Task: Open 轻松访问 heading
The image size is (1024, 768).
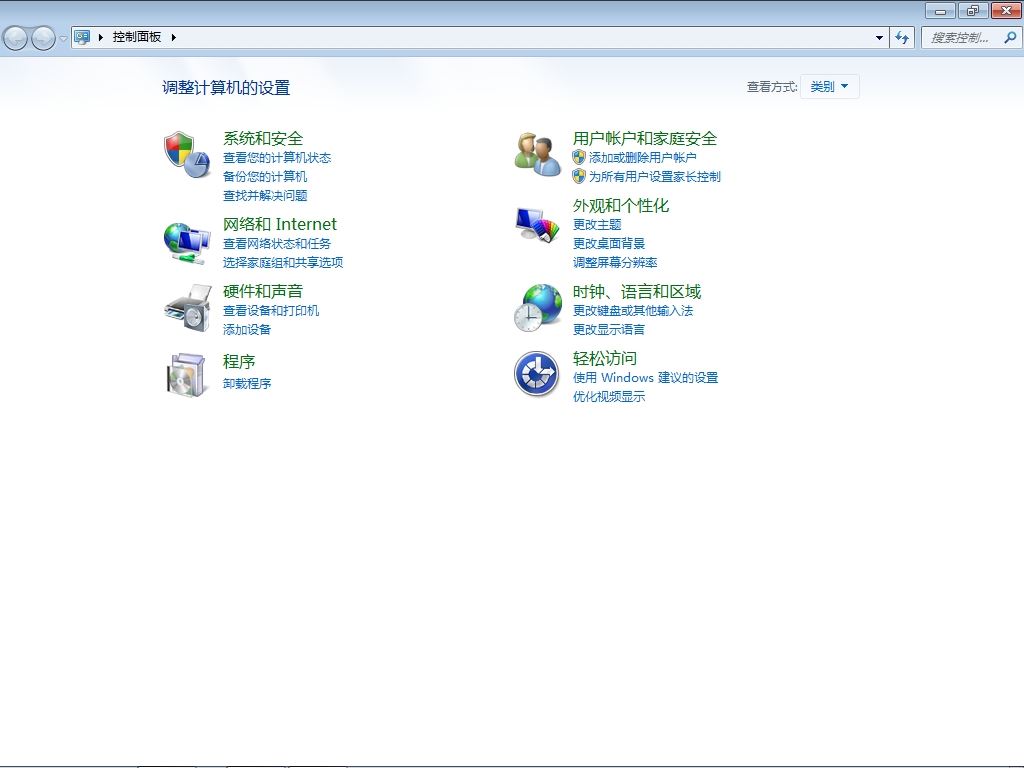Action: tap(605, 358)
